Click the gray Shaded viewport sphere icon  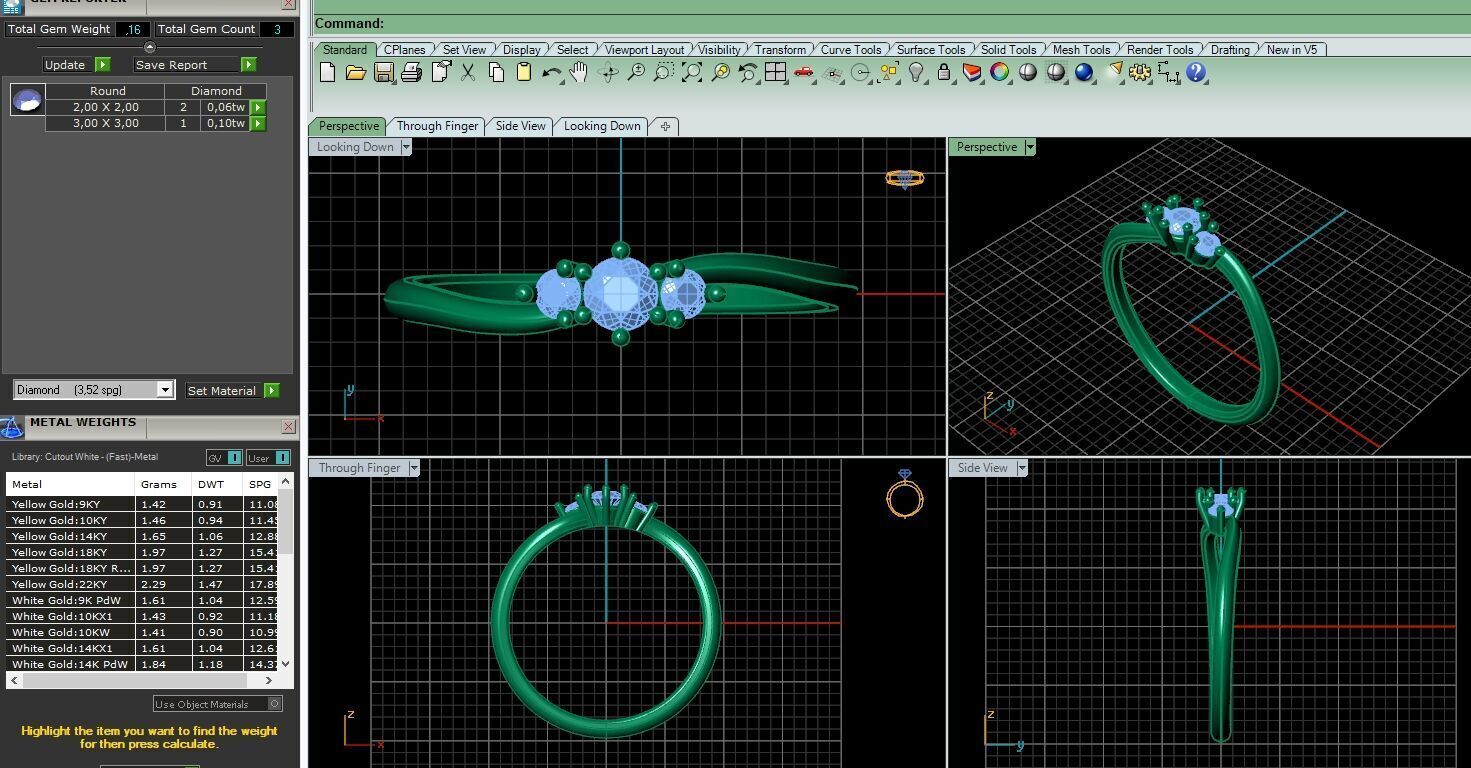click(1027, 72)
